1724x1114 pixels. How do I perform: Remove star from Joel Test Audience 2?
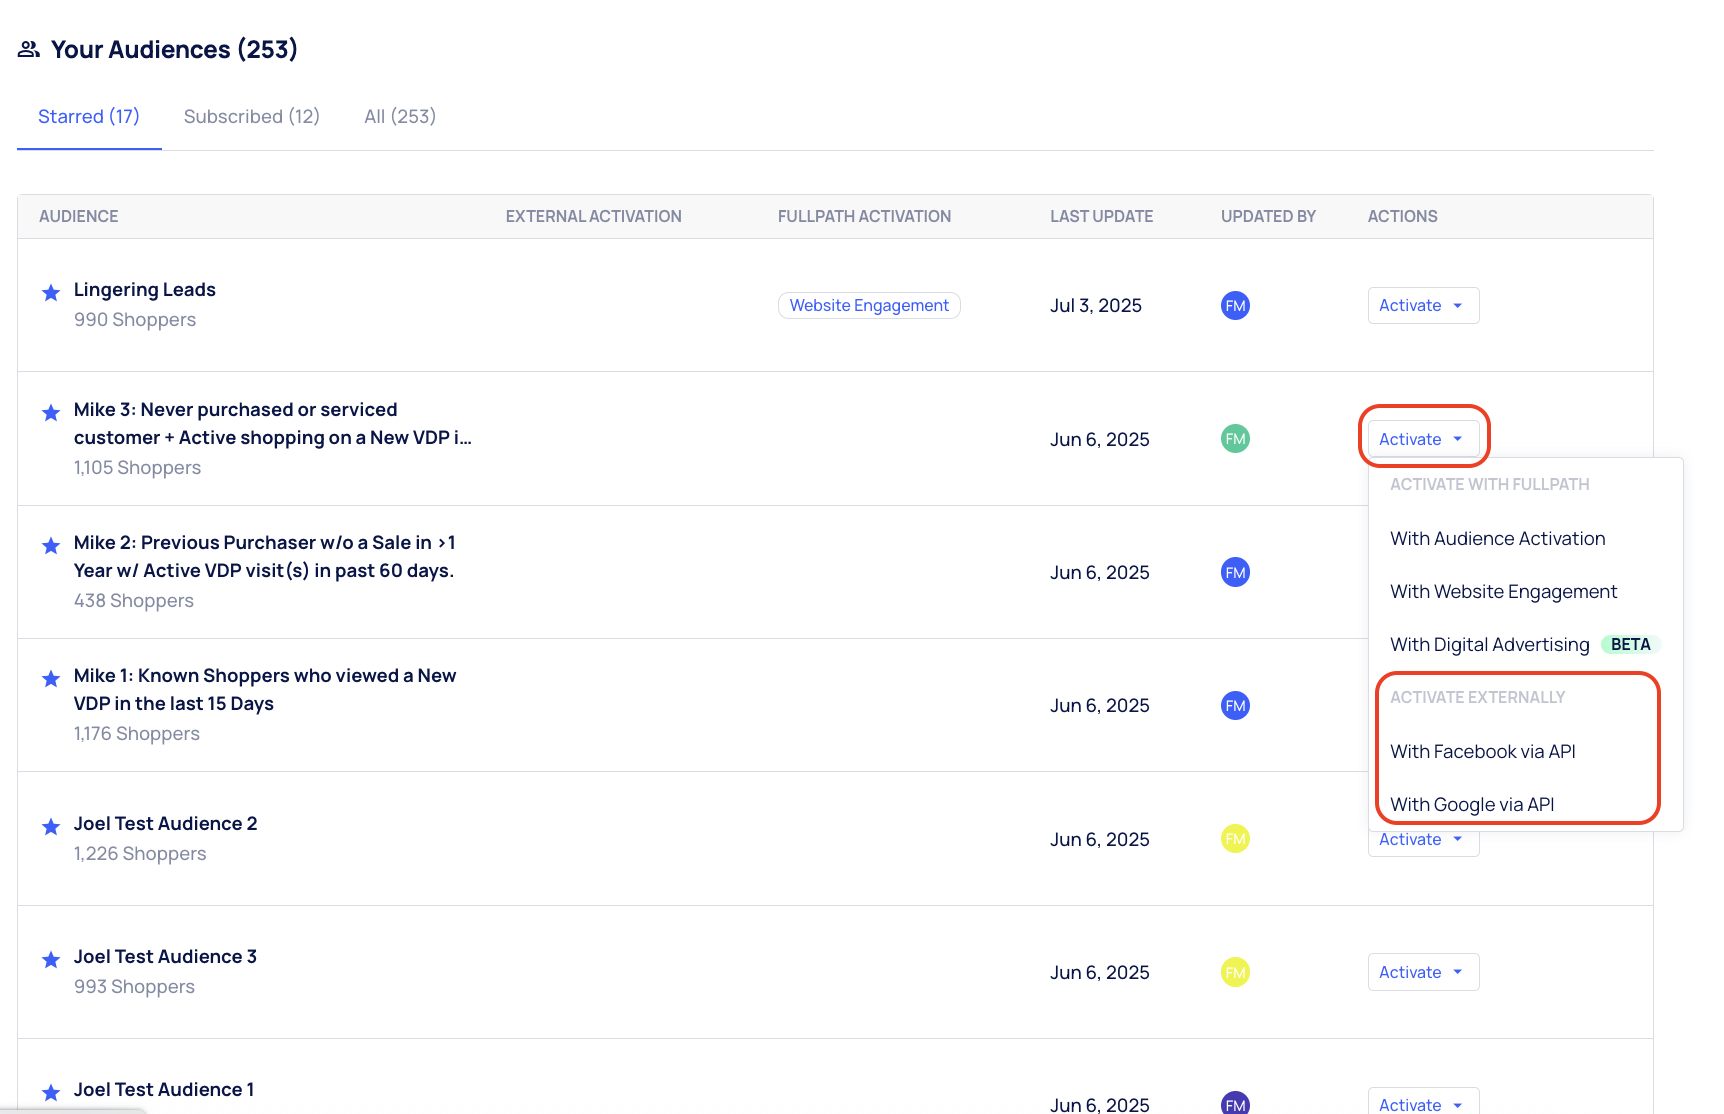51,827
